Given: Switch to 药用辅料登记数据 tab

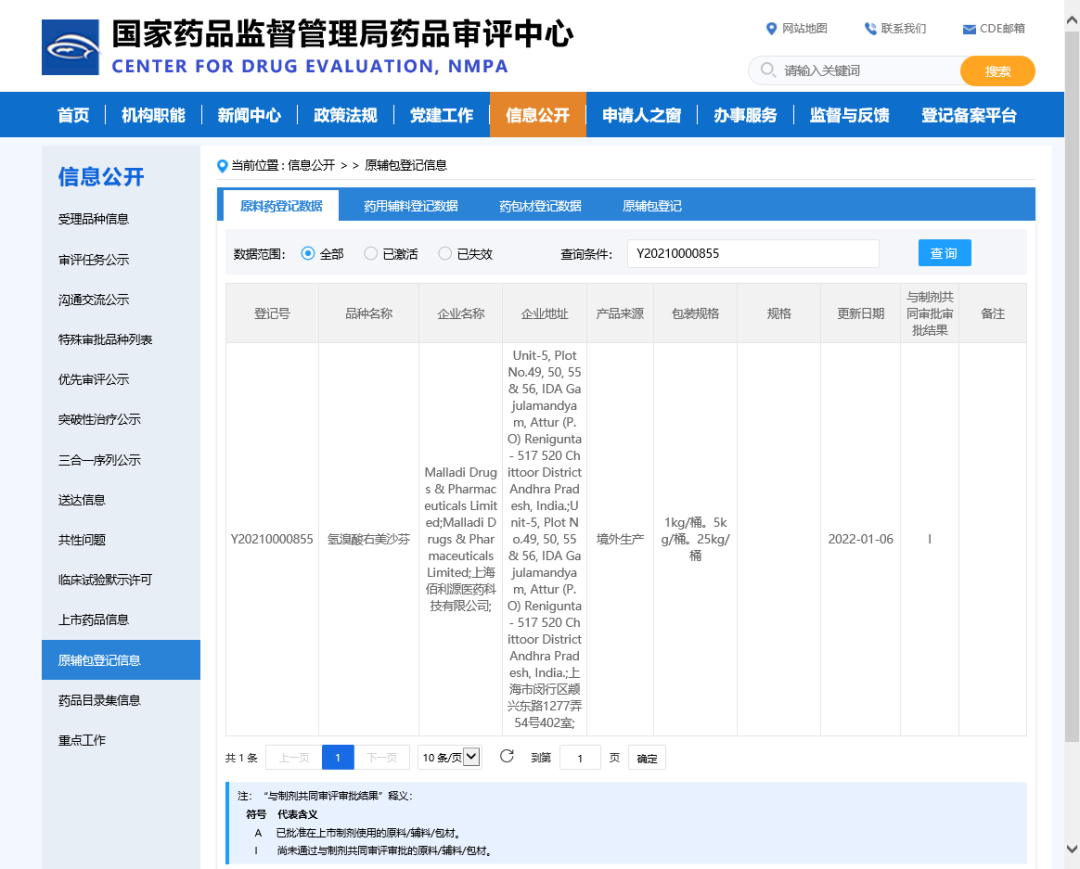Looking at the screenshot, I should click(x=410, y=206).
